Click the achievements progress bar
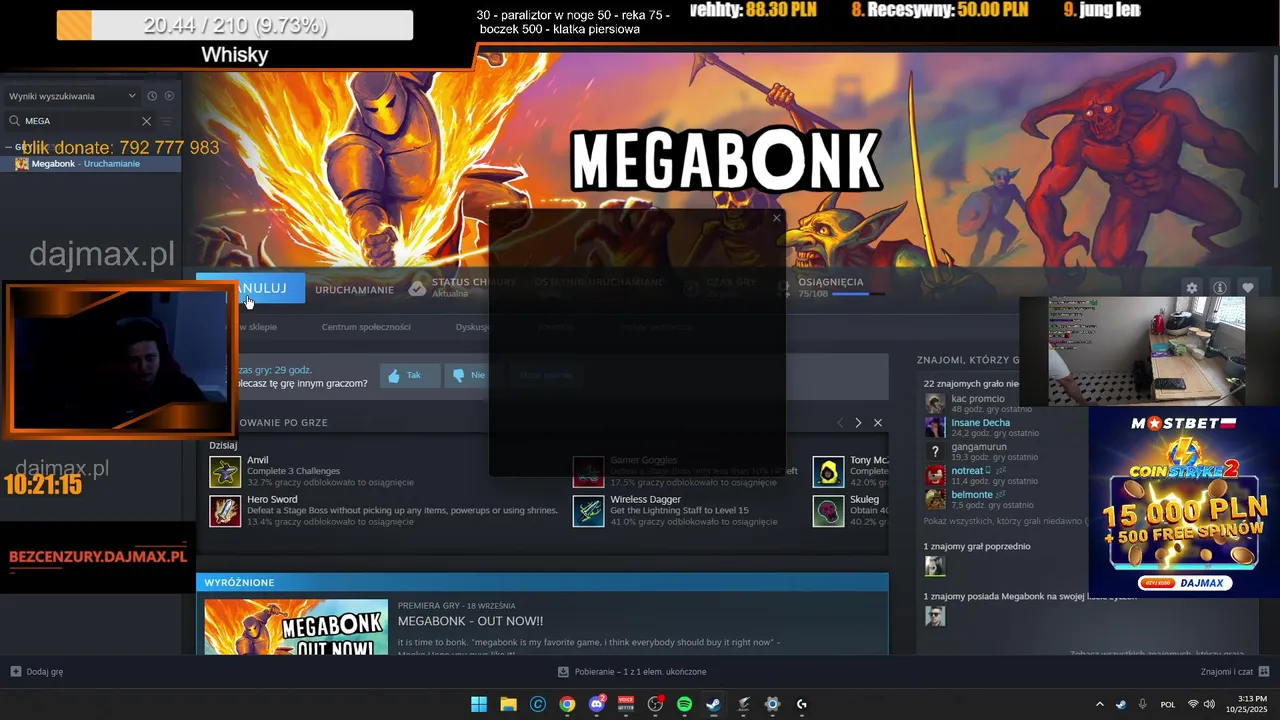Screen dimensions: 1280x720 (858, 294)
